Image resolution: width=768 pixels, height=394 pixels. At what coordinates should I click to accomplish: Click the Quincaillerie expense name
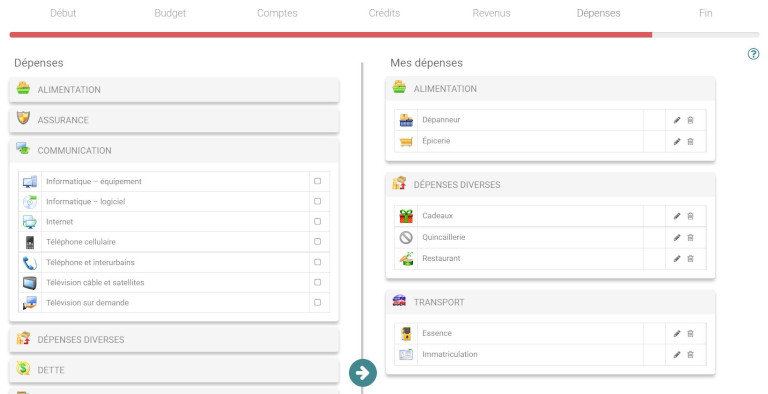pos(444,237)
